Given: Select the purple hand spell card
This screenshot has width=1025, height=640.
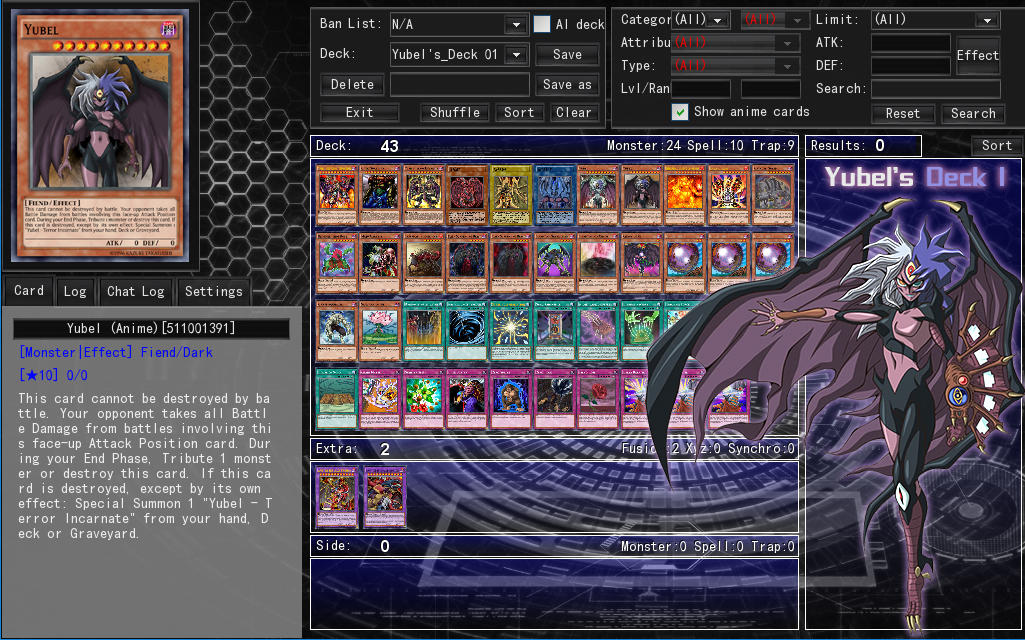Looking at the screenshot, I should click(598, 331).
